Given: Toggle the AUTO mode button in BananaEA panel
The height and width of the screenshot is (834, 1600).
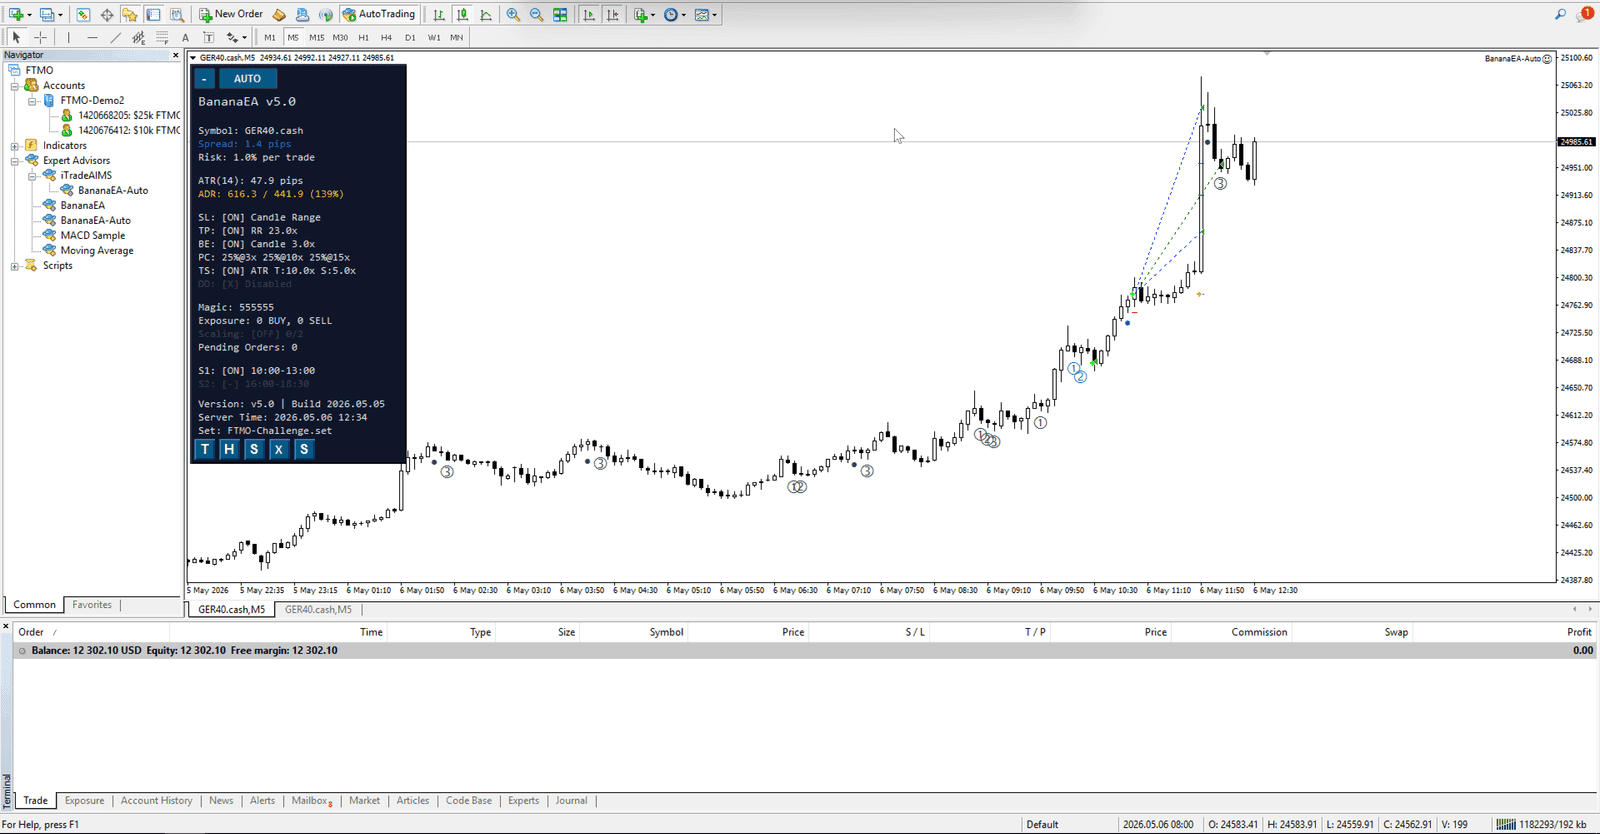Looking at the screenshot, I should click(x=247, y=79).
